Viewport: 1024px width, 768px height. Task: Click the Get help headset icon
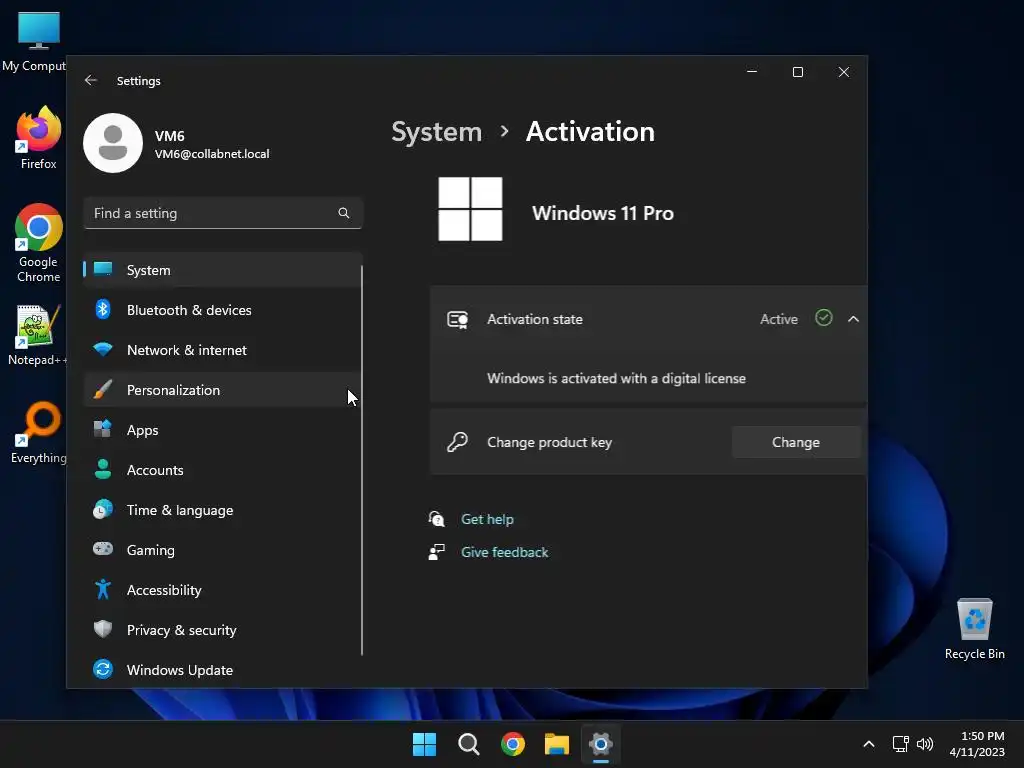coord(436,519)
